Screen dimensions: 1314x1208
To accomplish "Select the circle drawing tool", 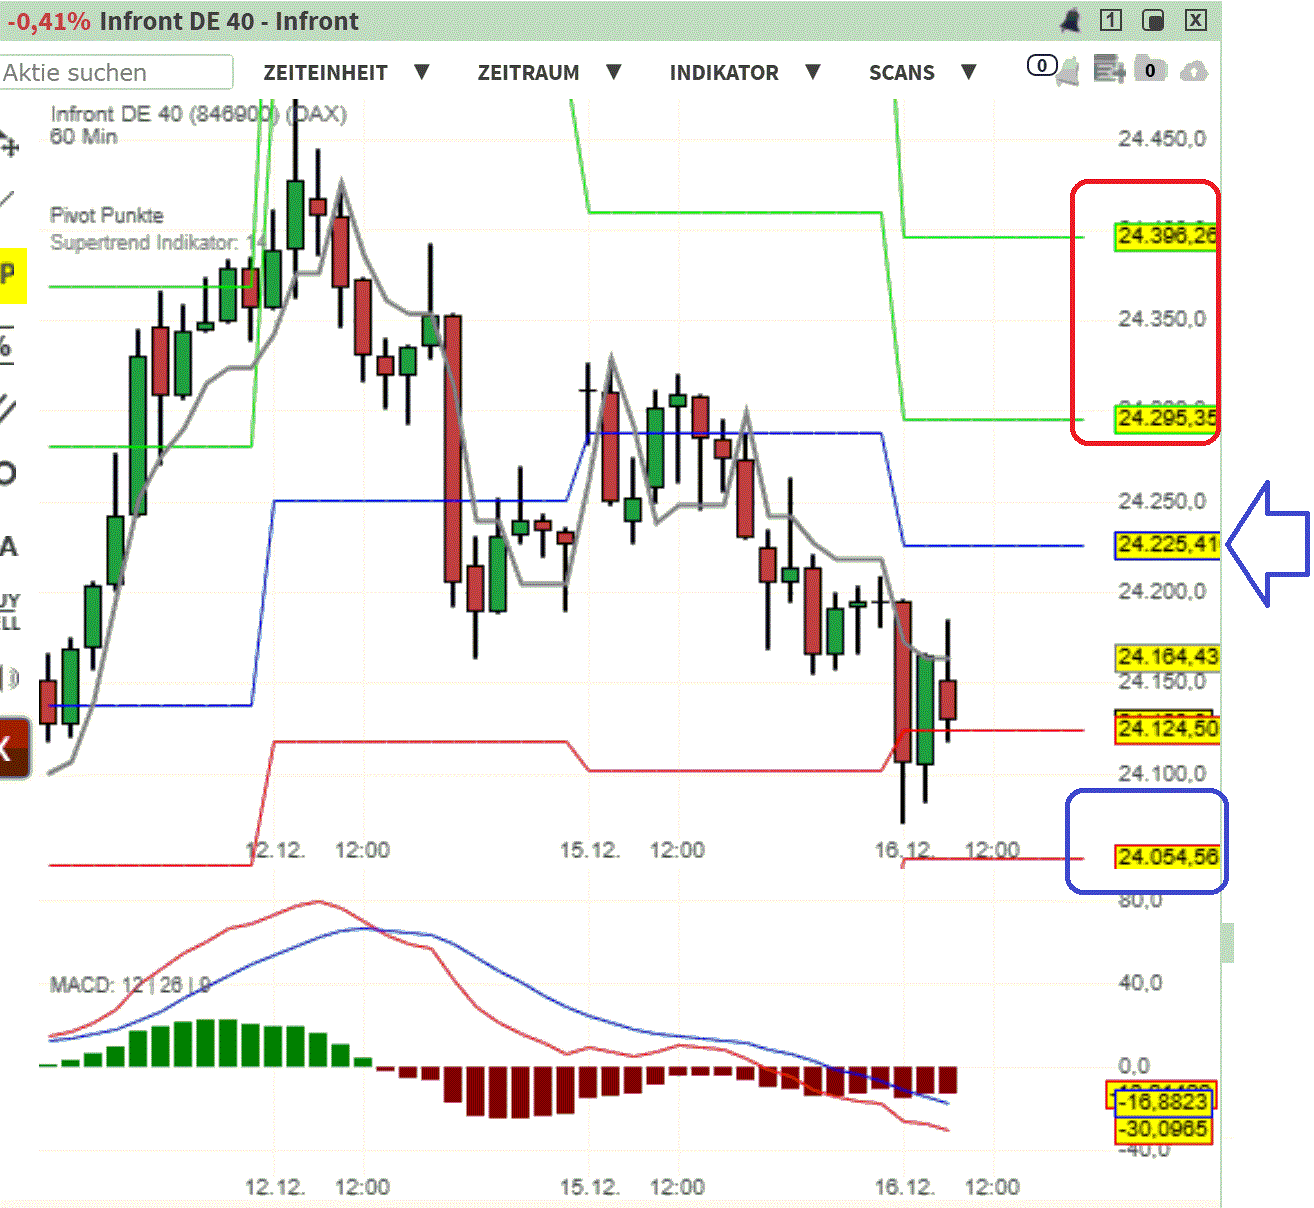I will 8,470.
